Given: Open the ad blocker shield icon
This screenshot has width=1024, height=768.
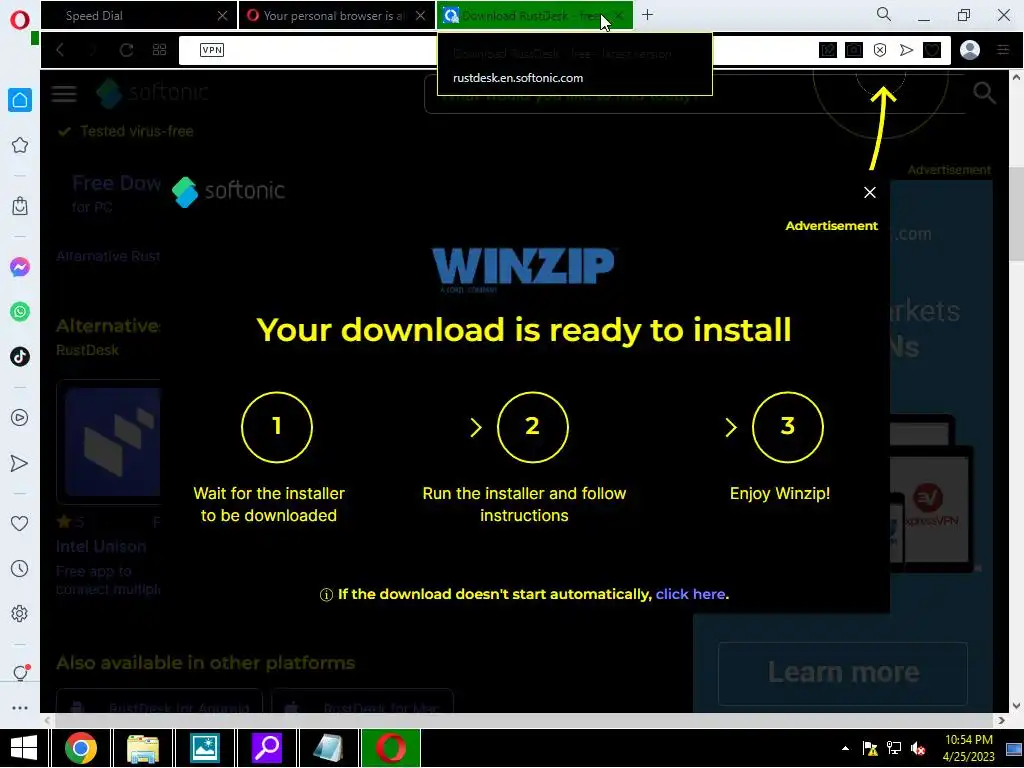Looking at the screenshot, I should 880,50.
